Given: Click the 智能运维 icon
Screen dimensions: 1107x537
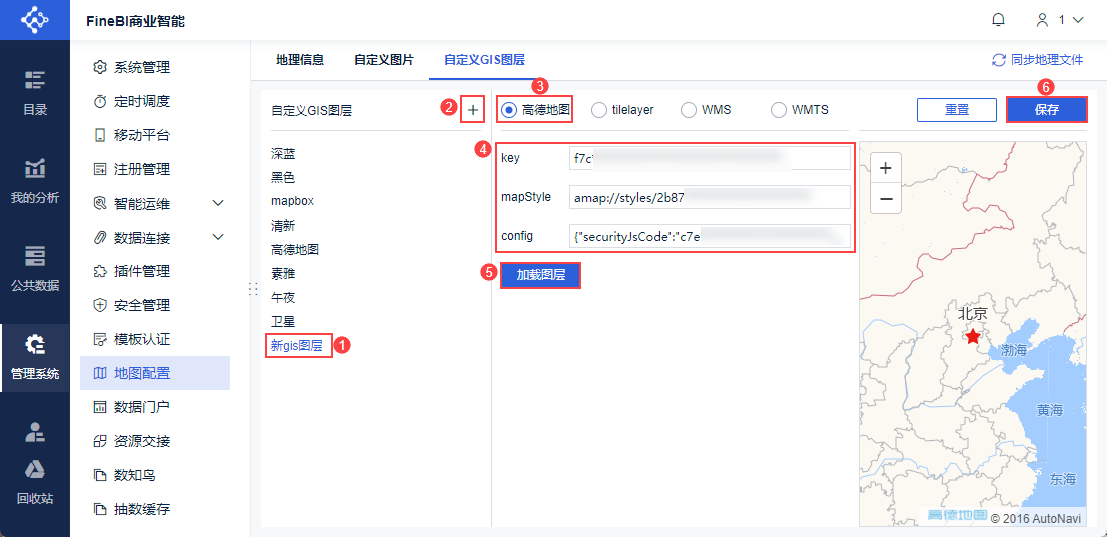Looking at the screenshot, I should click(100, 204).
